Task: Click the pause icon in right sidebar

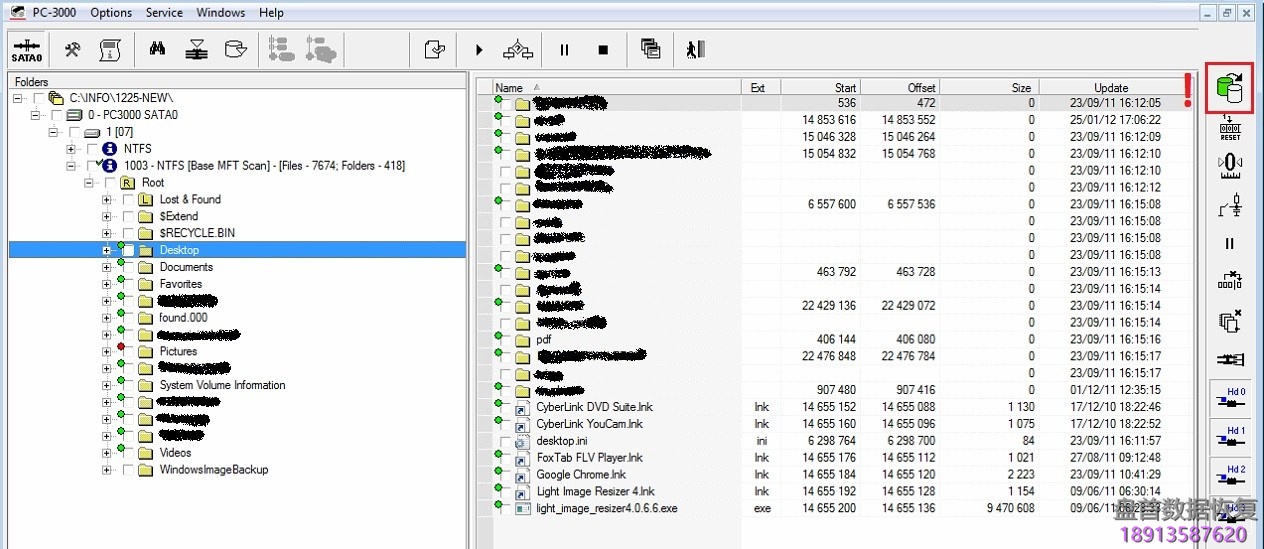Action: tap(1230, 243)
